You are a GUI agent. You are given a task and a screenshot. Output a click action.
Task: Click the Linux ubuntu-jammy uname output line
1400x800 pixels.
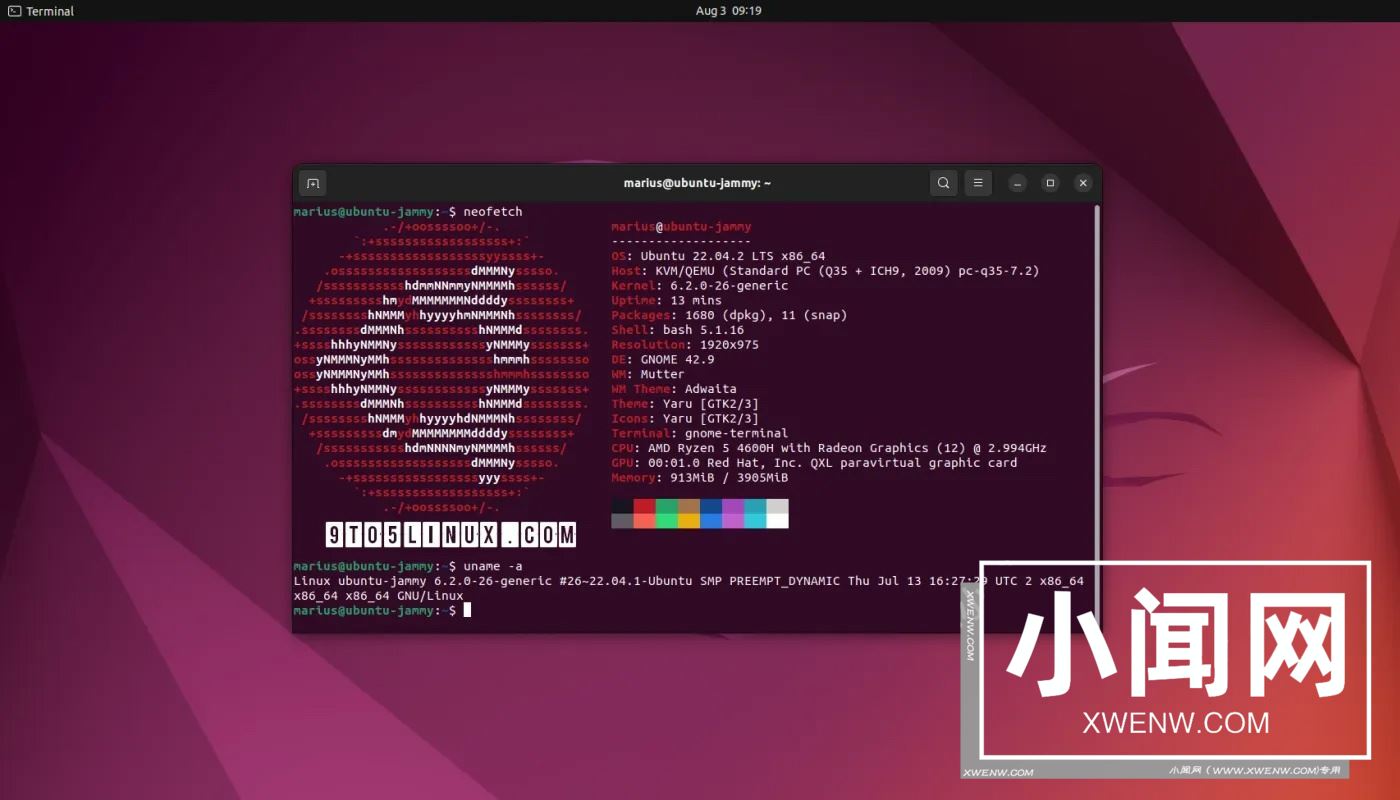(689, 581)
